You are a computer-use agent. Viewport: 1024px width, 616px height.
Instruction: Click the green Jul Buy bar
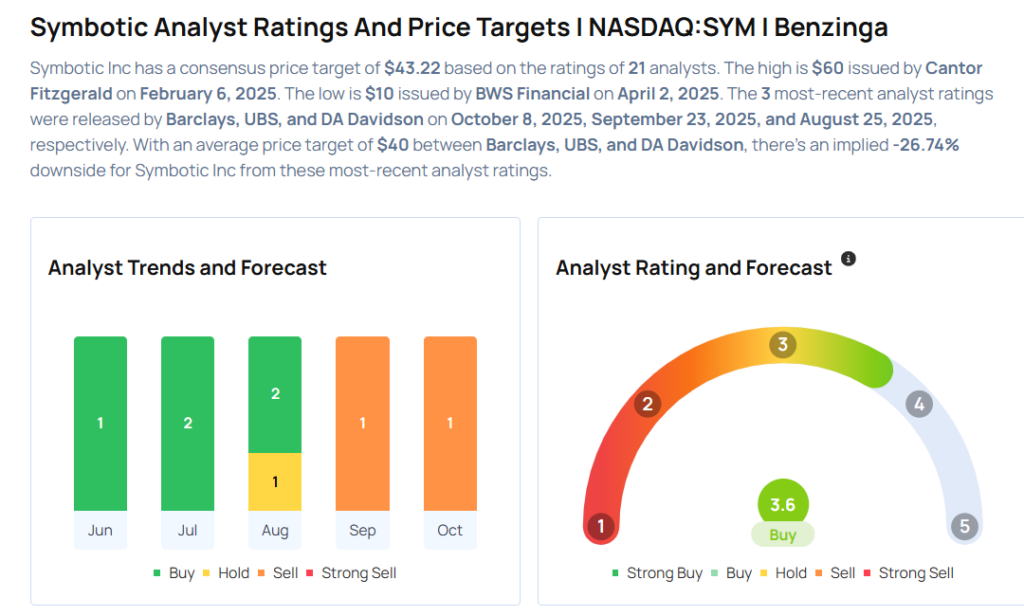click(x=187, y=423)
